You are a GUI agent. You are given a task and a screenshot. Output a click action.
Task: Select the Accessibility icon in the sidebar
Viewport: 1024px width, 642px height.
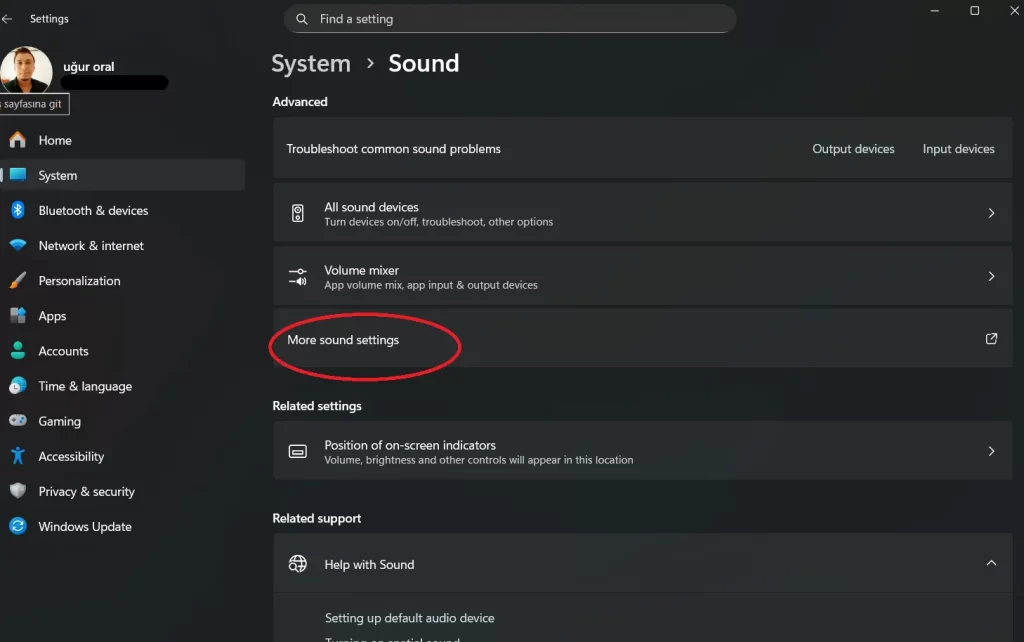click(19, 456)
